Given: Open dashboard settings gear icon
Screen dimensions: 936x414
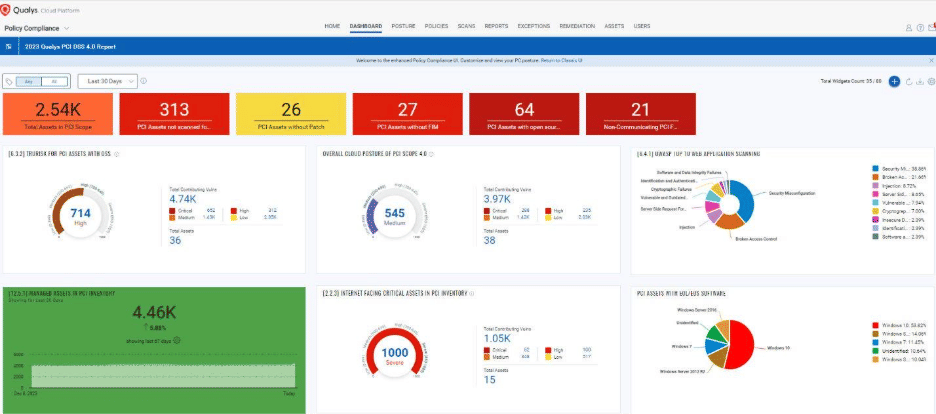Looking at the screenshot, I should click(931, 82).
